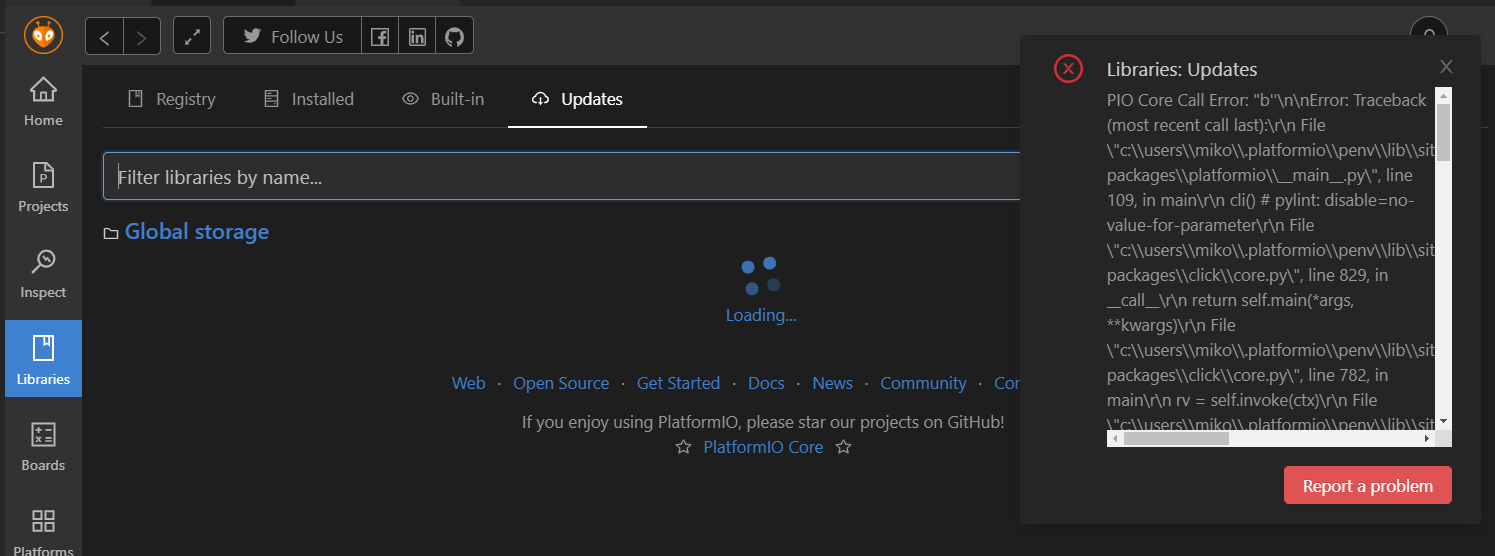Screen dimensions: 1495x556
Task: Open the Web footer link
Action: [469, 383]
